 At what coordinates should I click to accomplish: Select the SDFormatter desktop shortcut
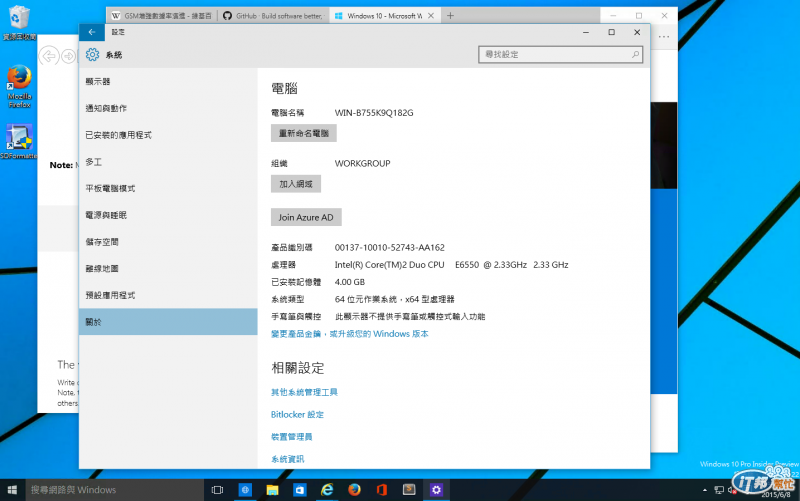click(x=19, y=142)
